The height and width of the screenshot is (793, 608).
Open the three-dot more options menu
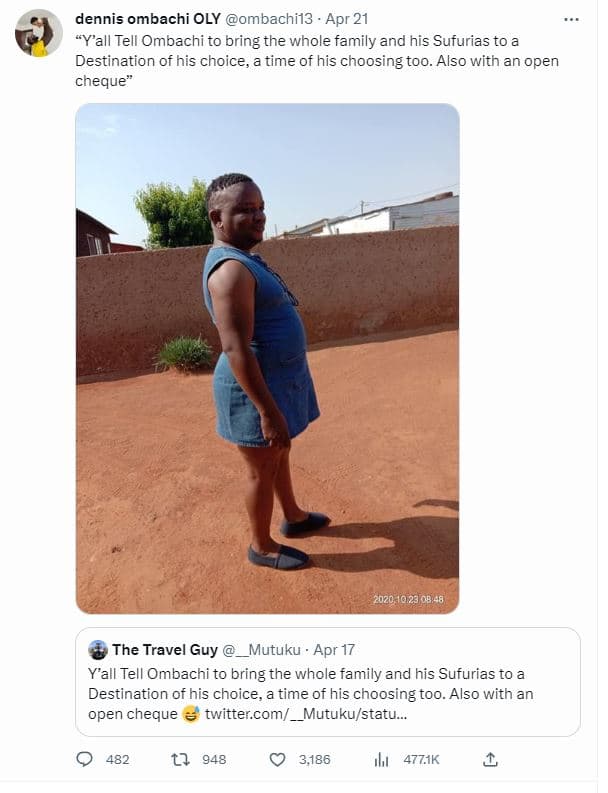click(571, 19)
